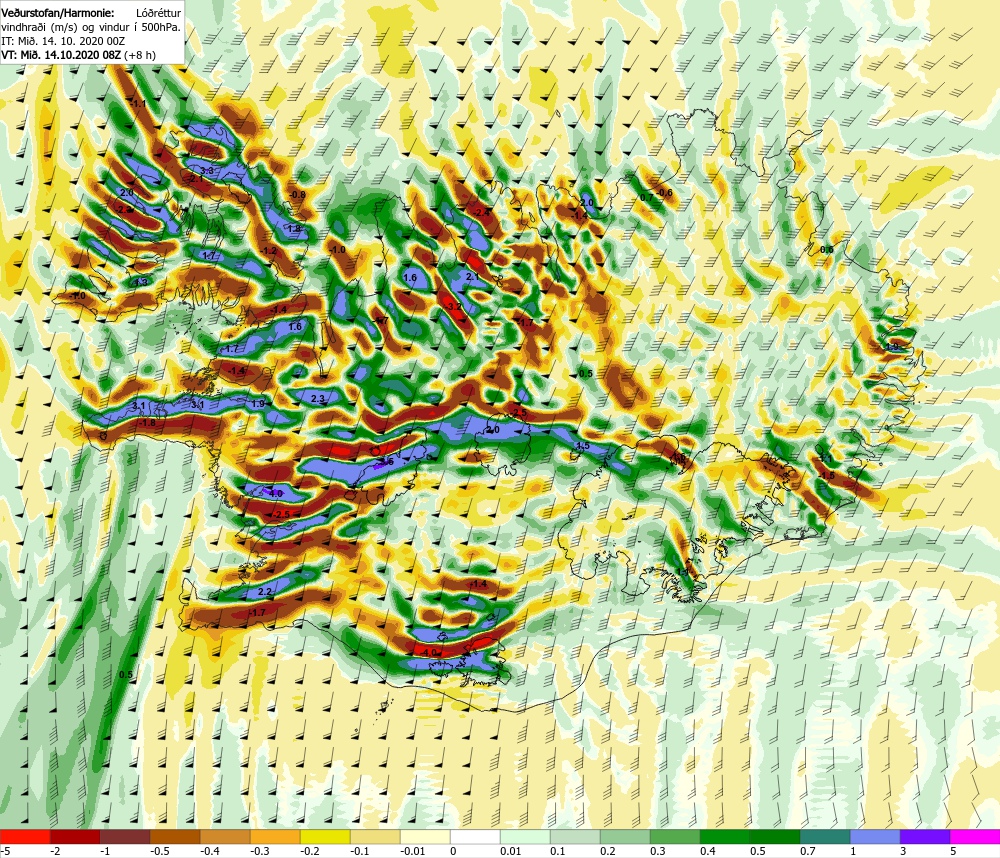Click the '2.2' value label on the map

point(265,592)
